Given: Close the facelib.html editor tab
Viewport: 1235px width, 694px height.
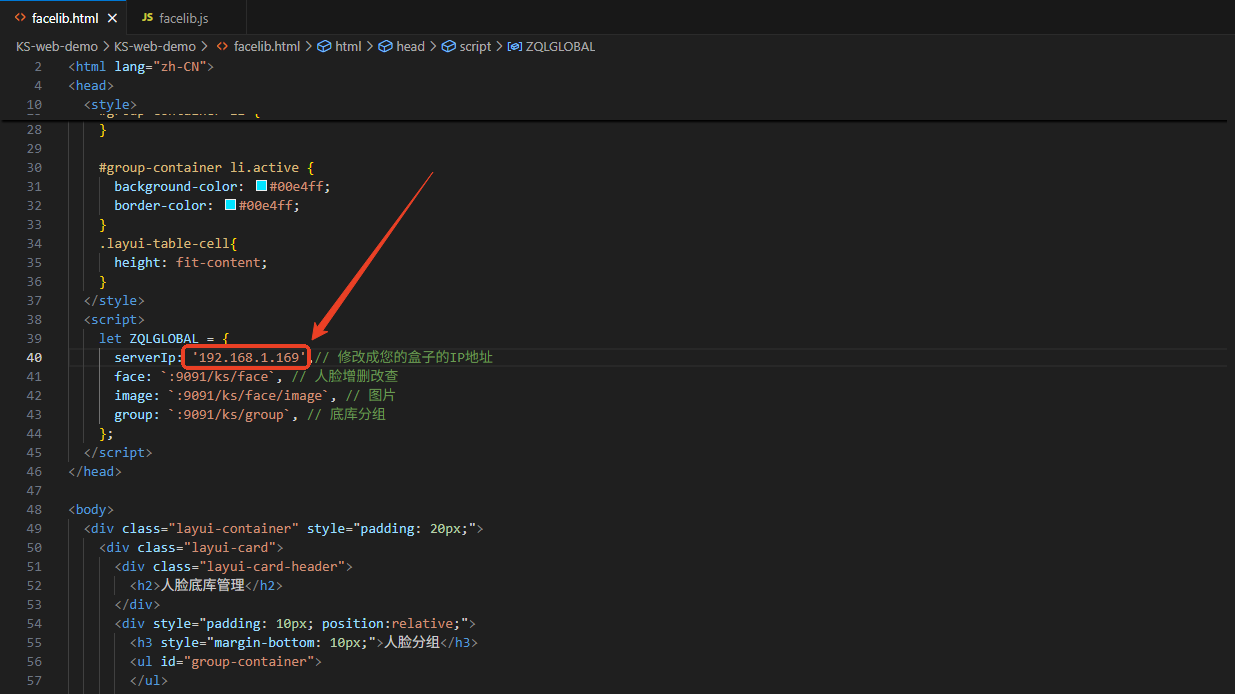Looking at the screenshot, I should 112,18.
